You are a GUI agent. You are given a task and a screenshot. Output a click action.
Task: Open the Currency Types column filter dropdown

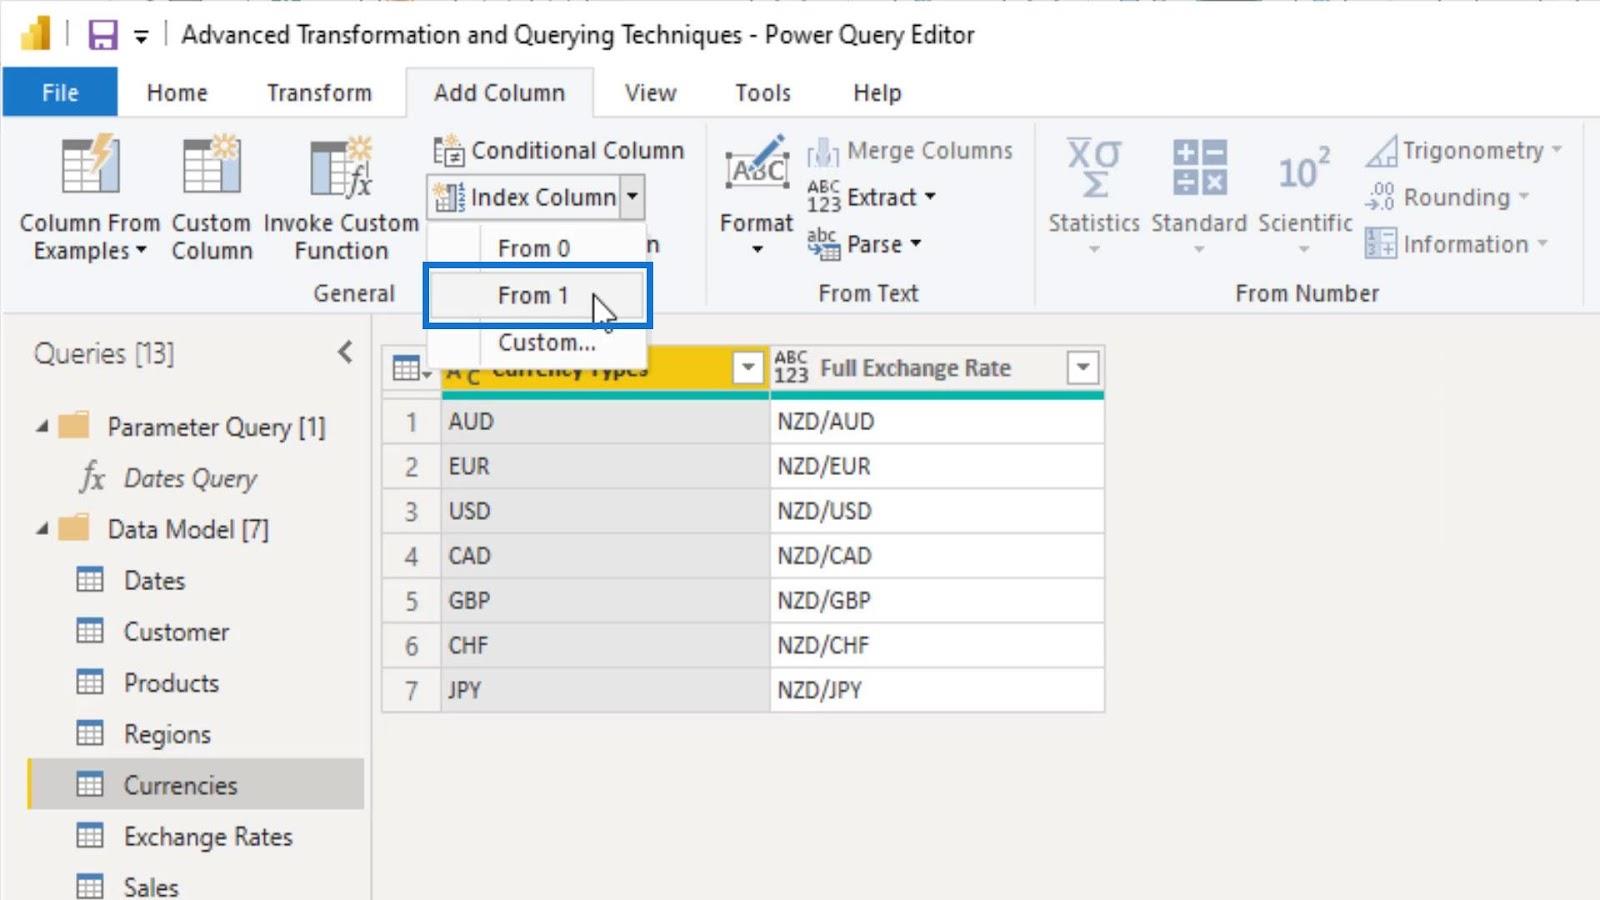pyautogui.click(x=747, y=368)
